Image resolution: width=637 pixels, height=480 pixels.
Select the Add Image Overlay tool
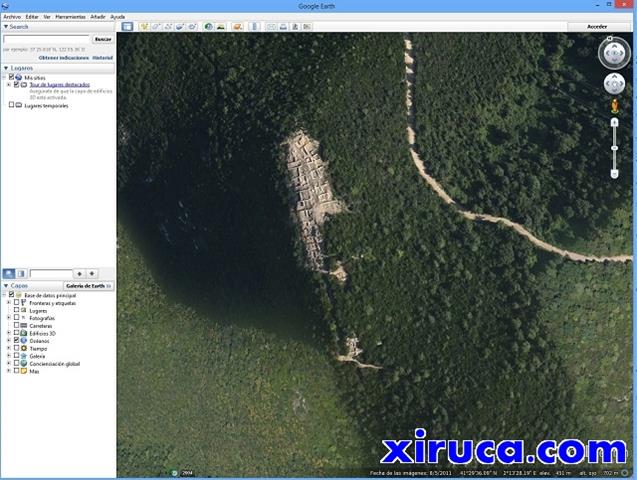180,27
